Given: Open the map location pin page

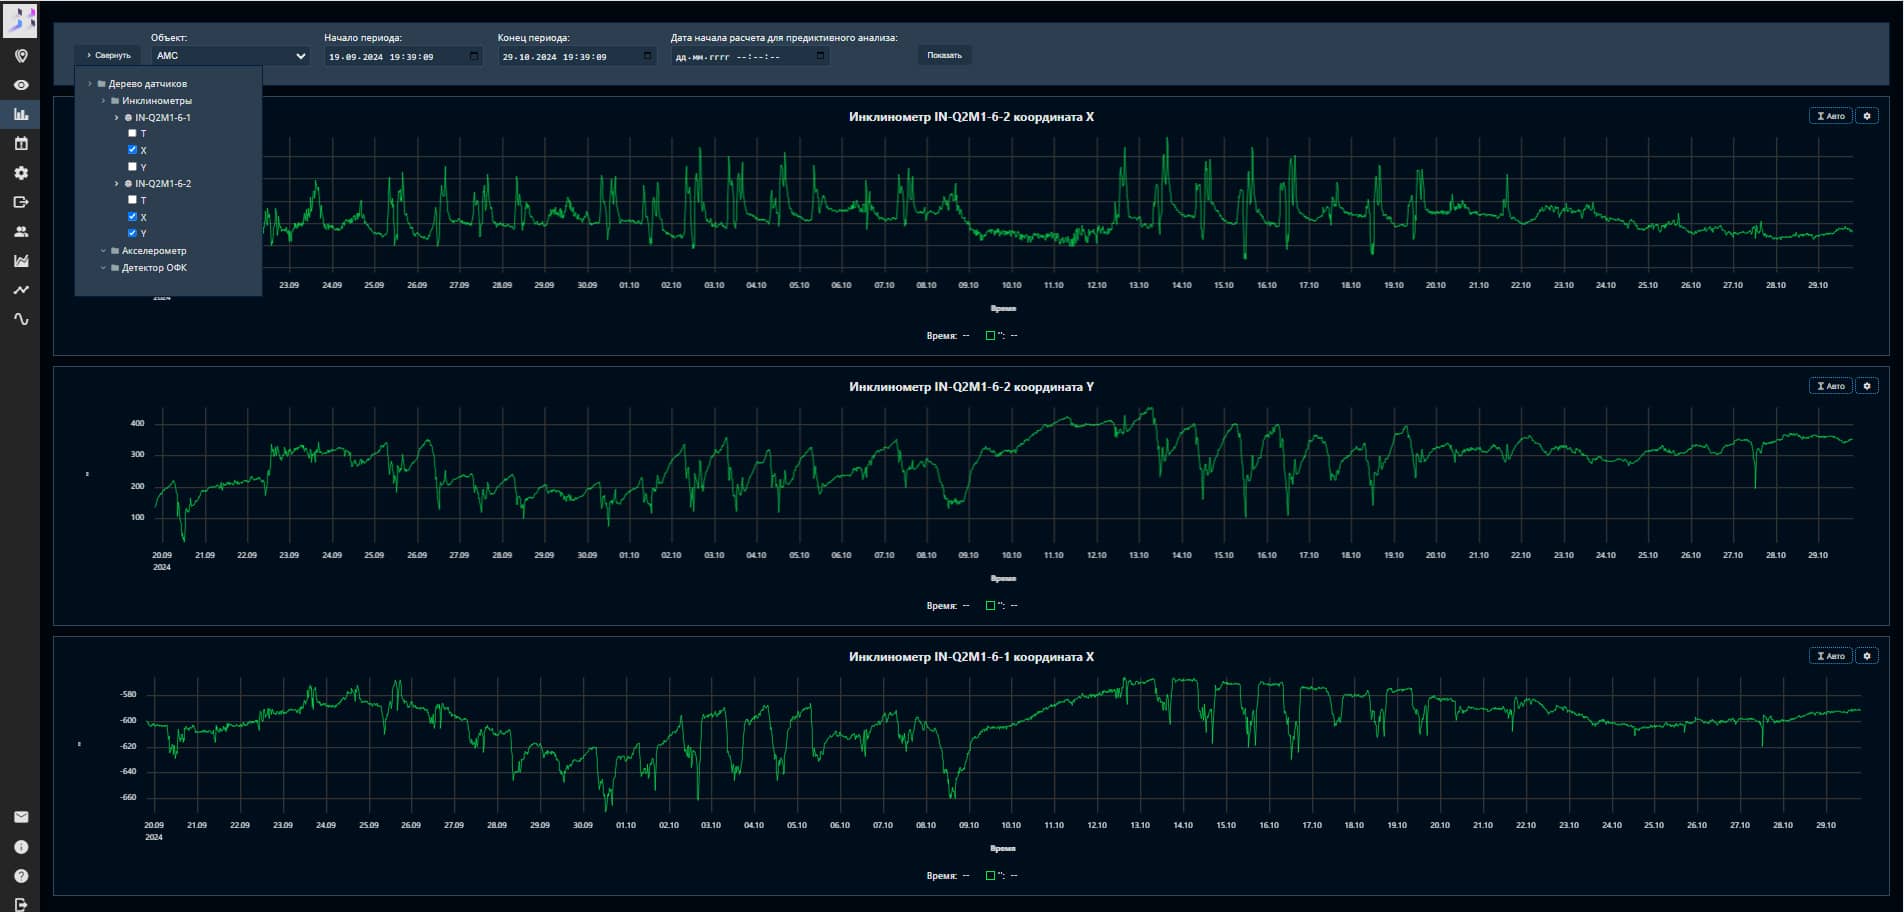Looking at the screenshot, I should 21,56.
